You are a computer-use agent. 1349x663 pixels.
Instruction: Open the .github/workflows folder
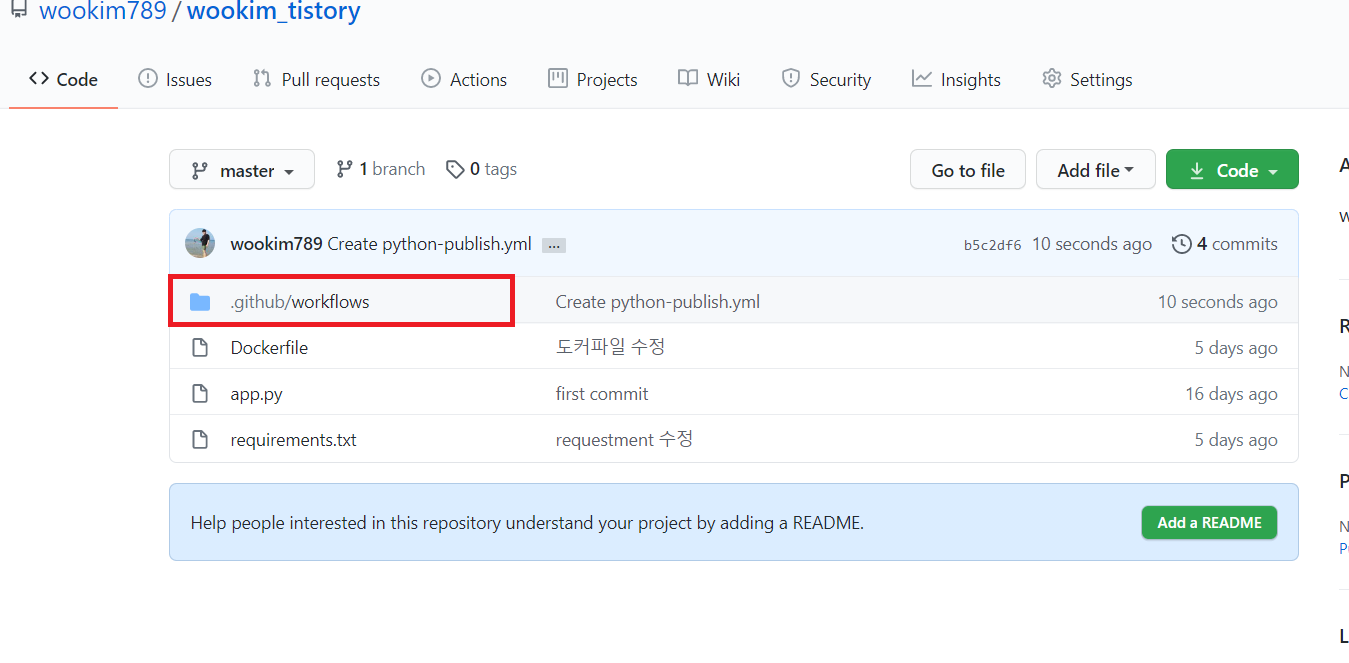[300, 302]
